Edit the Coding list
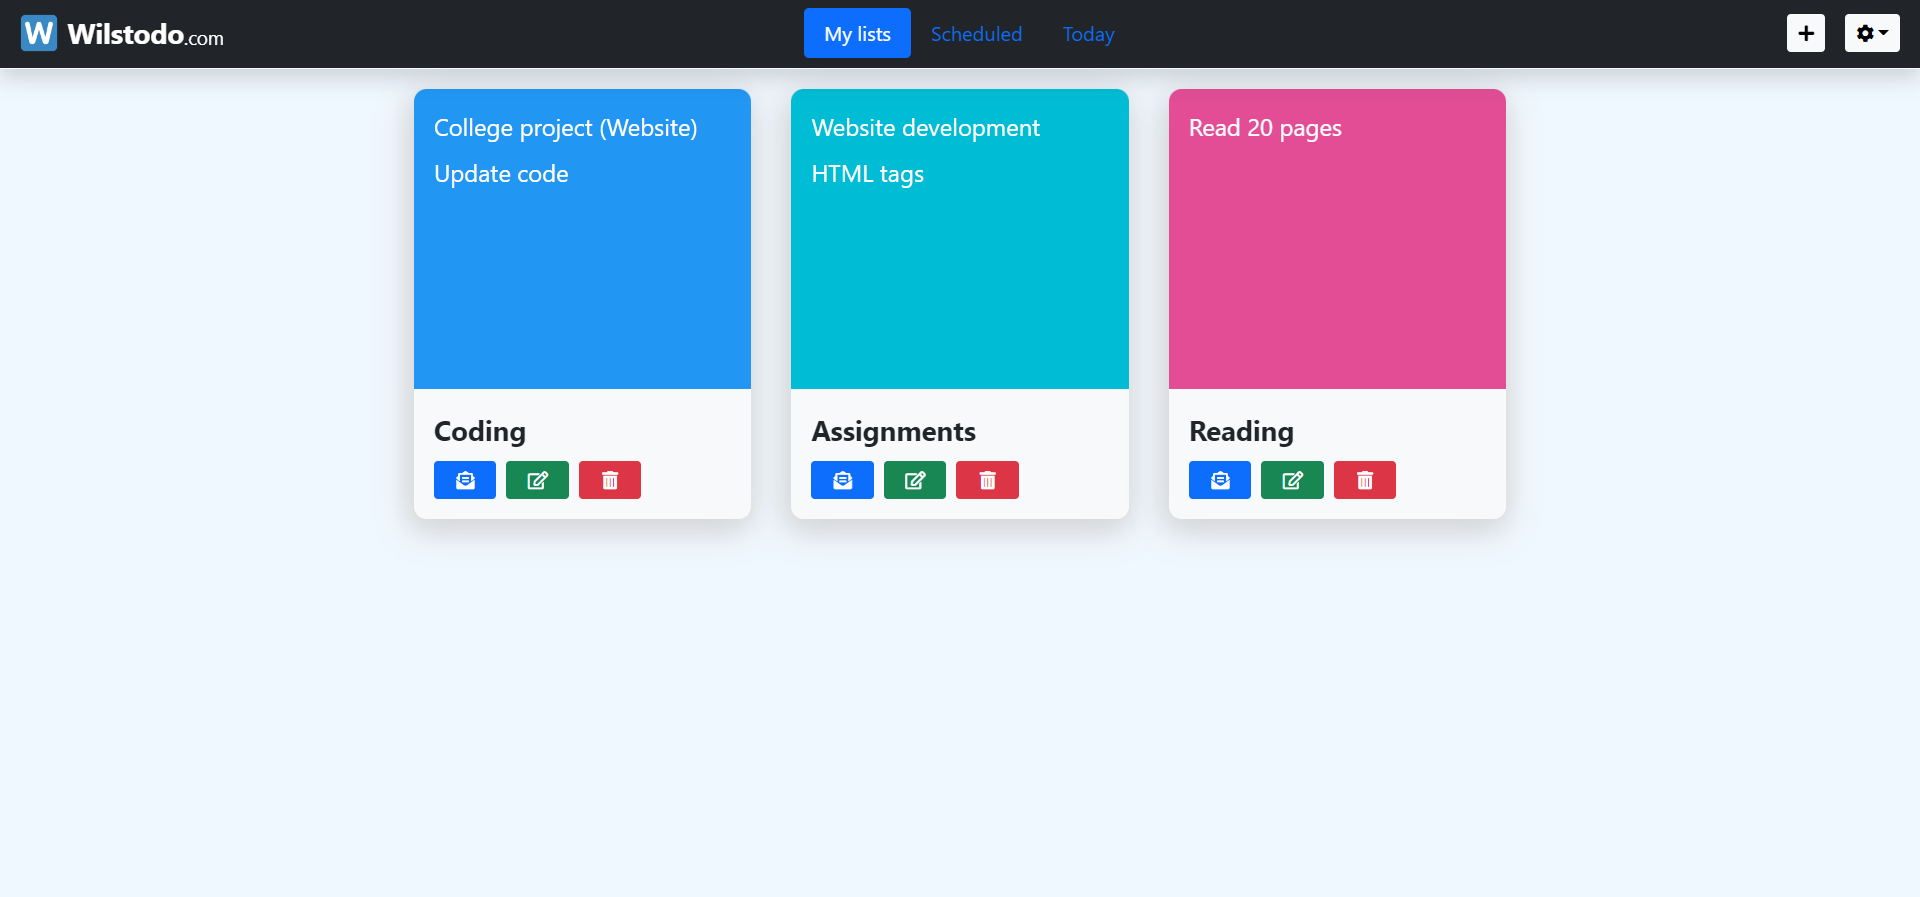The width and height of the screenshot is (1920, 897). click(537, 480)
